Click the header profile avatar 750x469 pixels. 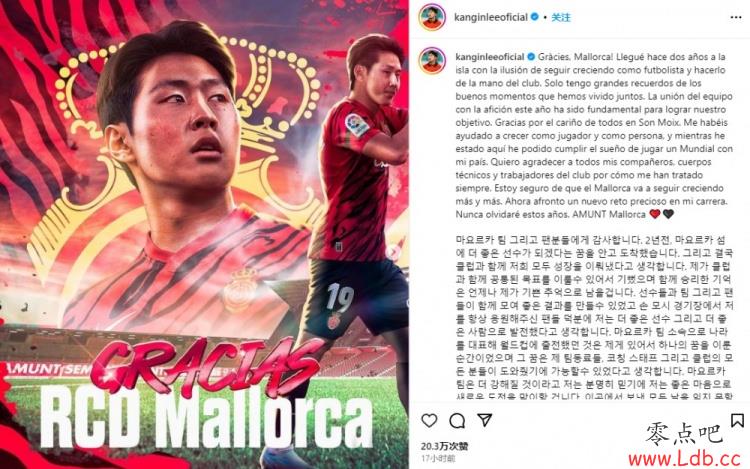[432, 18]
